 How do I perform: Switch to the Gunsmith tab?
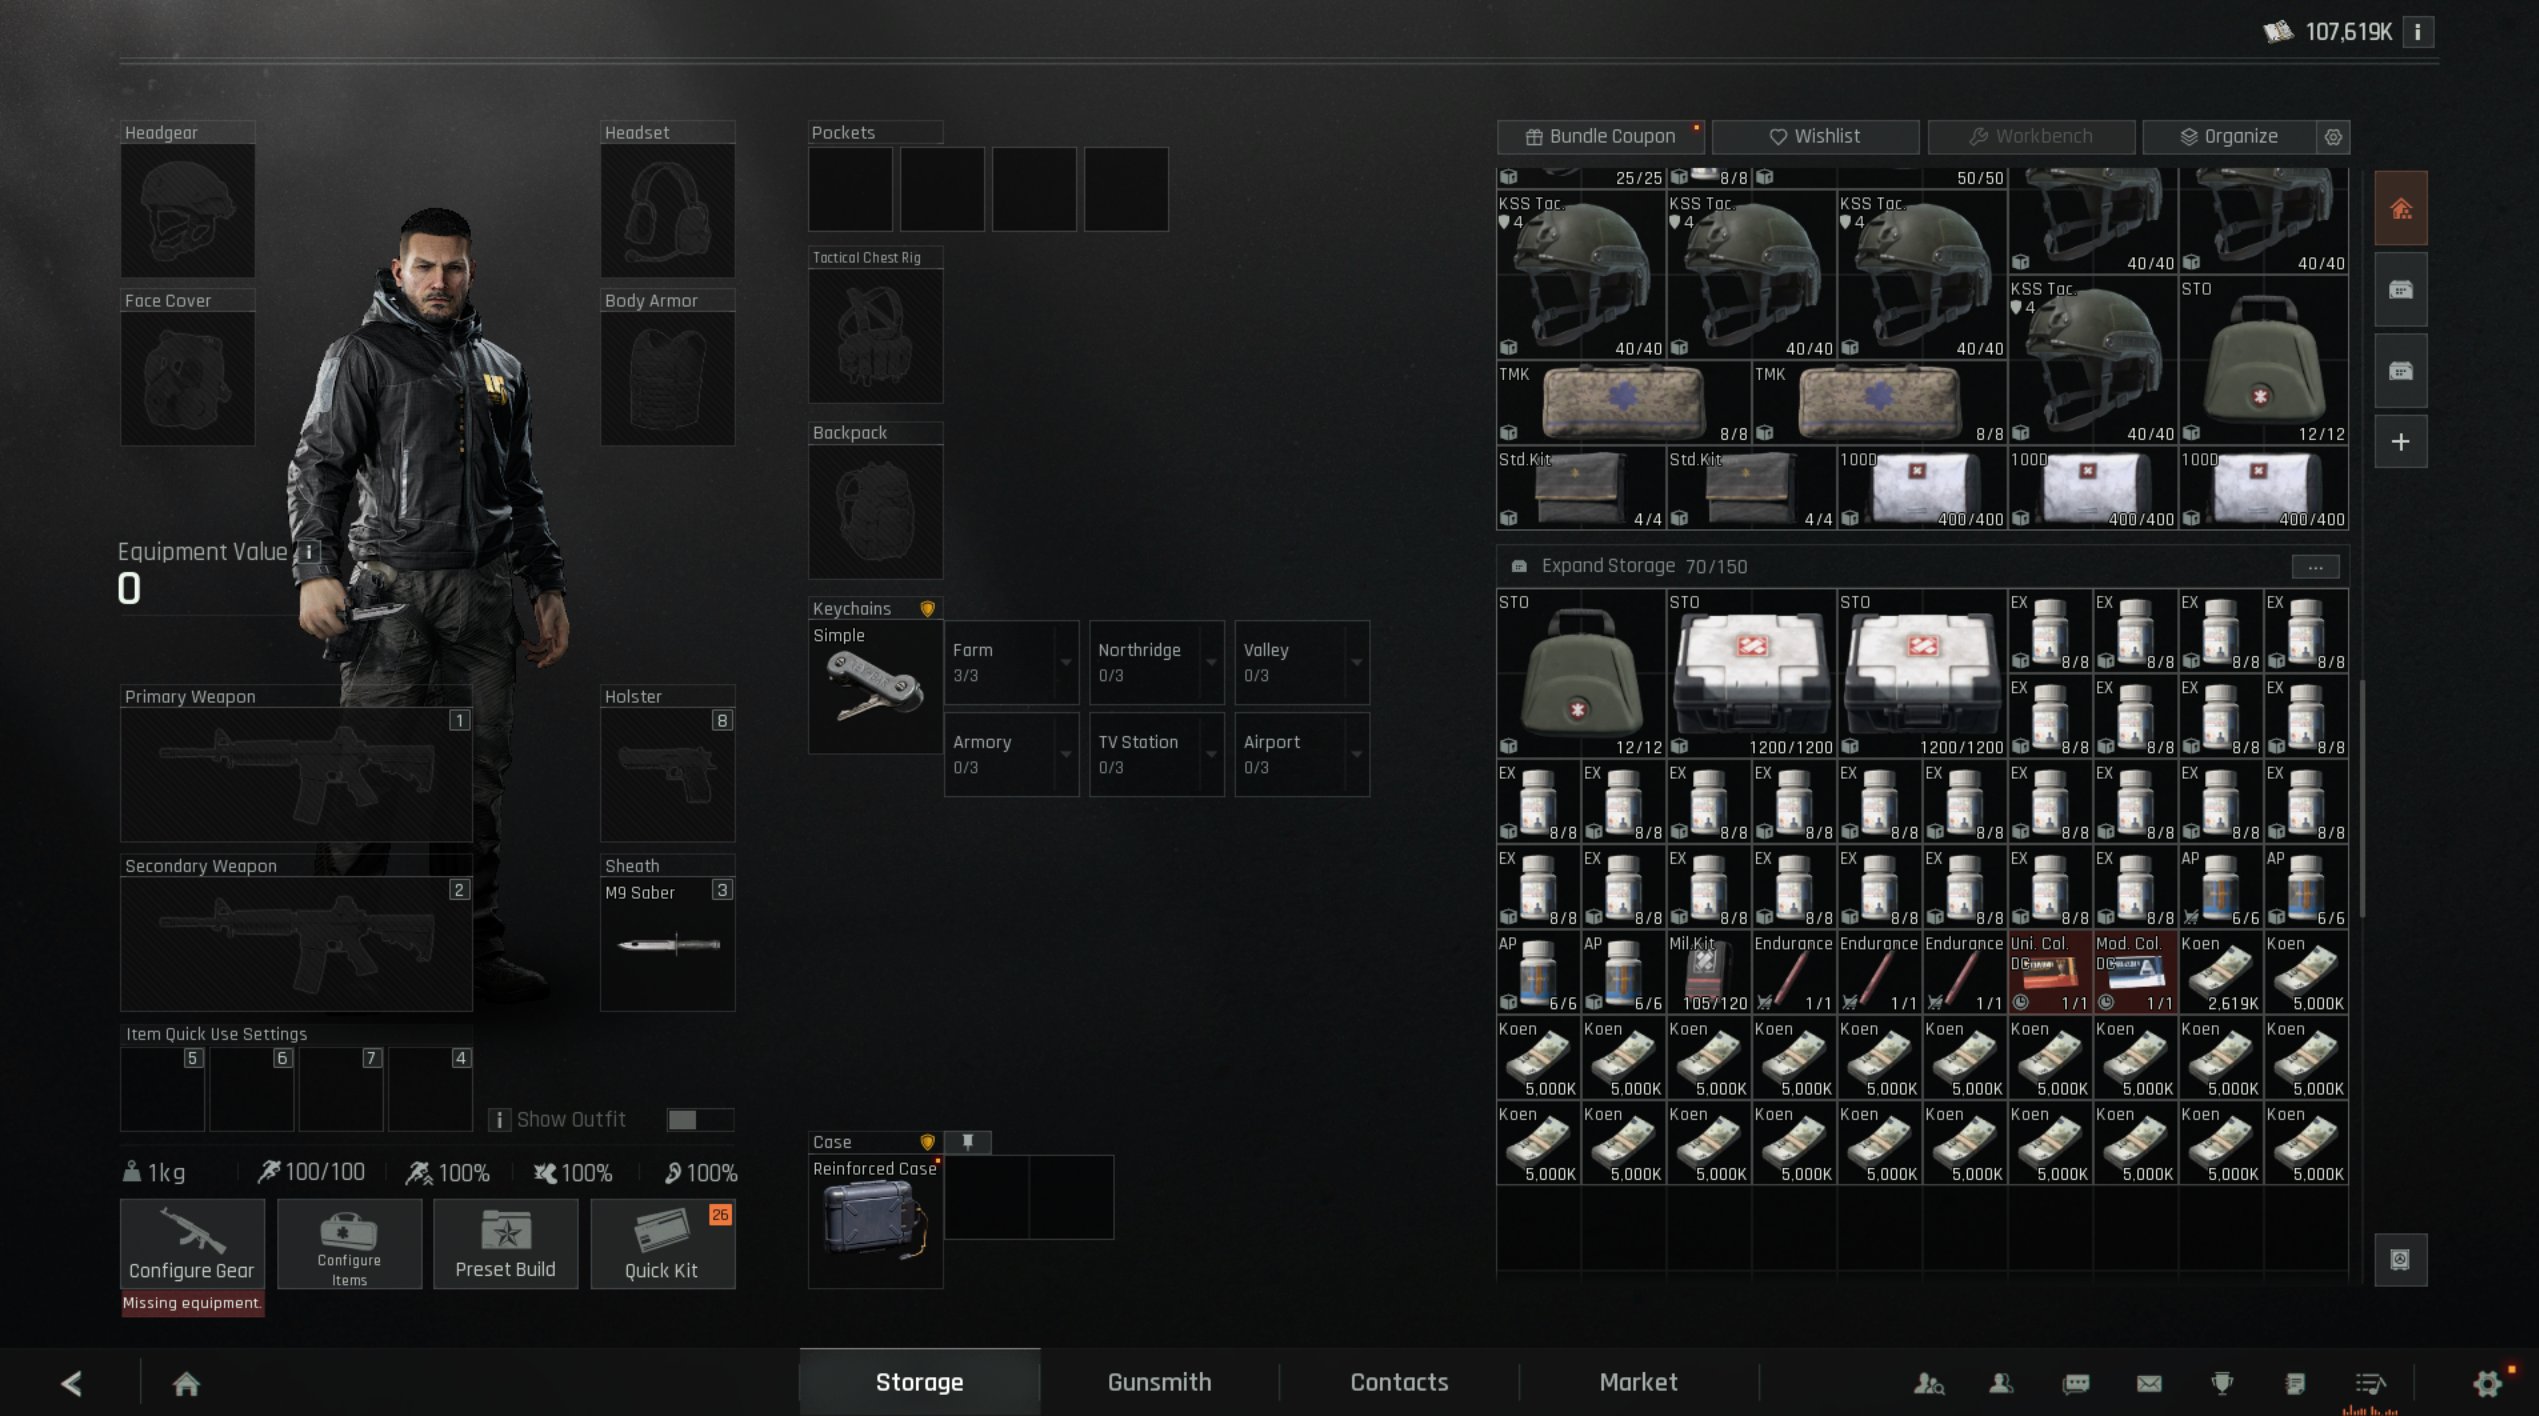[x=1159, y=1383]
